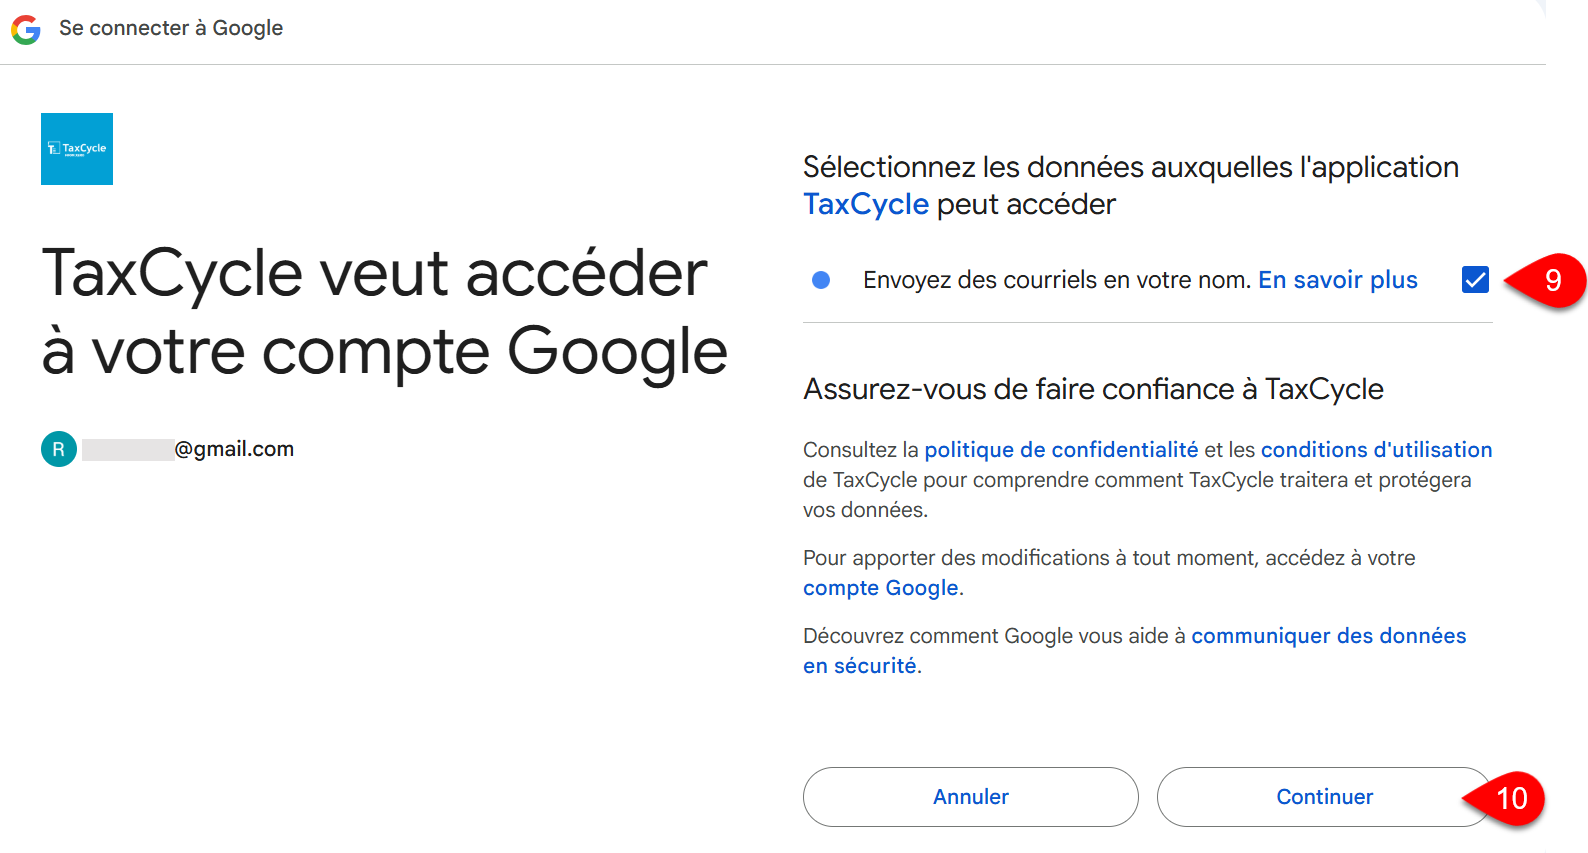
Task: Click the heading 'TaxCycle veut accéder à votre compte Google'
Action: [385, 312]
